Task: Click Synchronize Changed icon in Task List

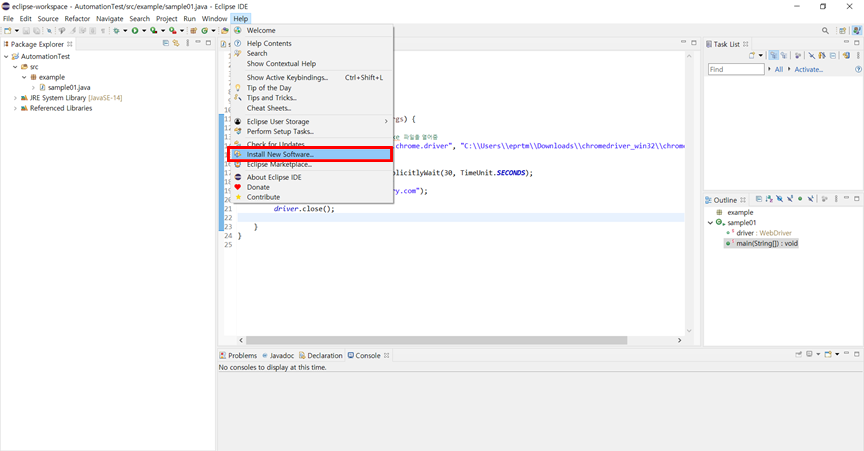Action: pos(846,55)
